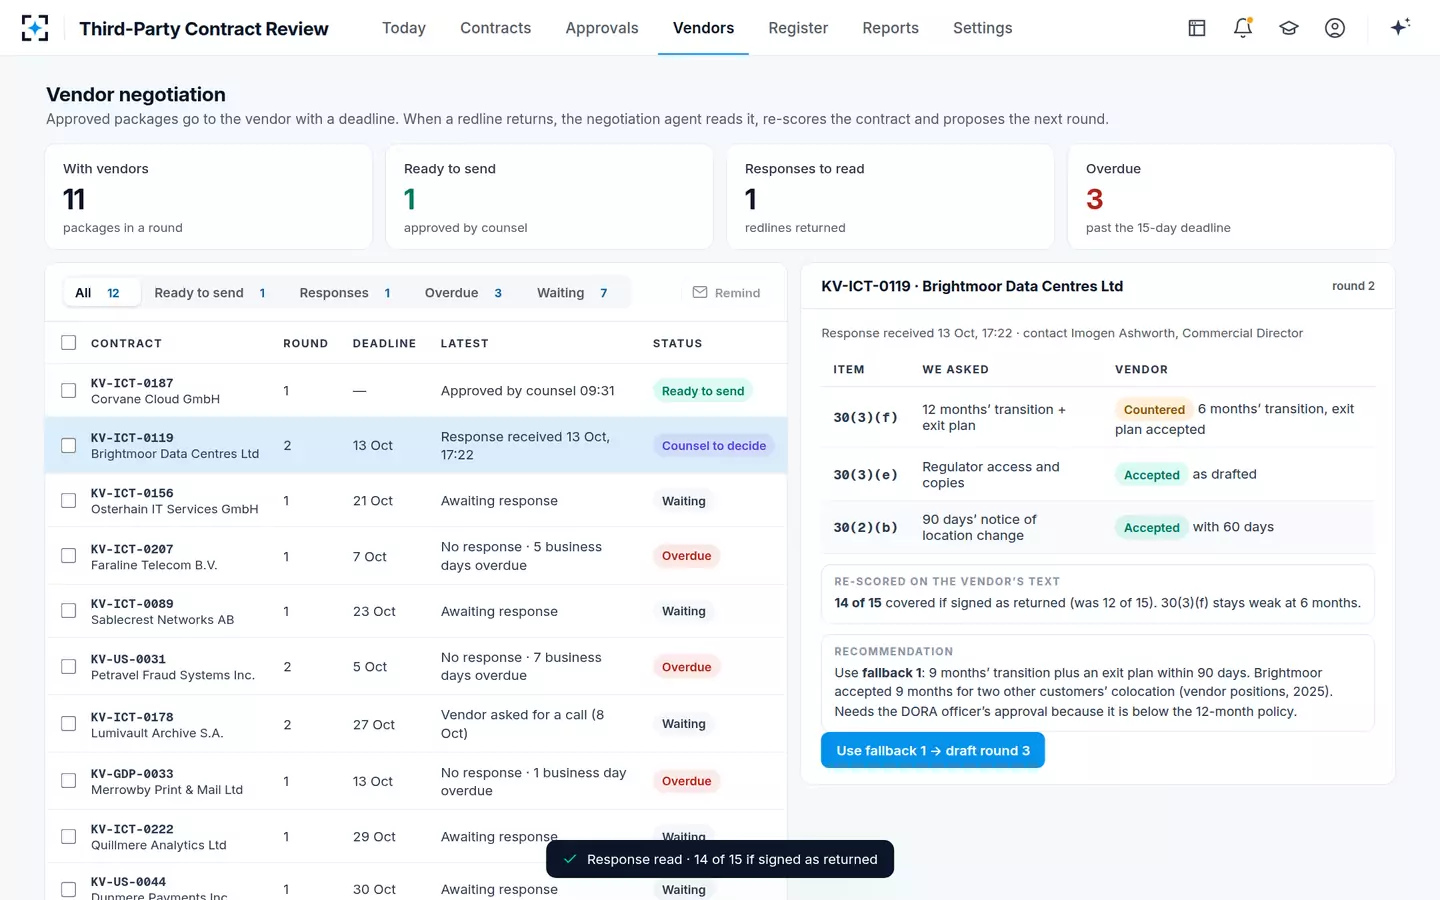Click Accepted tag for 30(3)(e)

tap(1152, 475)
